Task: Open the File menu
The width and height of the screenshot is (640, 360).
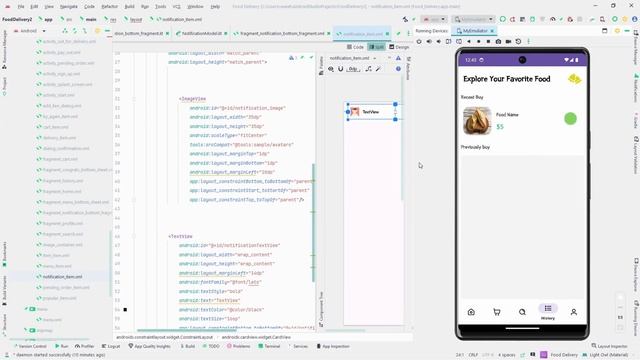Action: click(x=21, y=7)
